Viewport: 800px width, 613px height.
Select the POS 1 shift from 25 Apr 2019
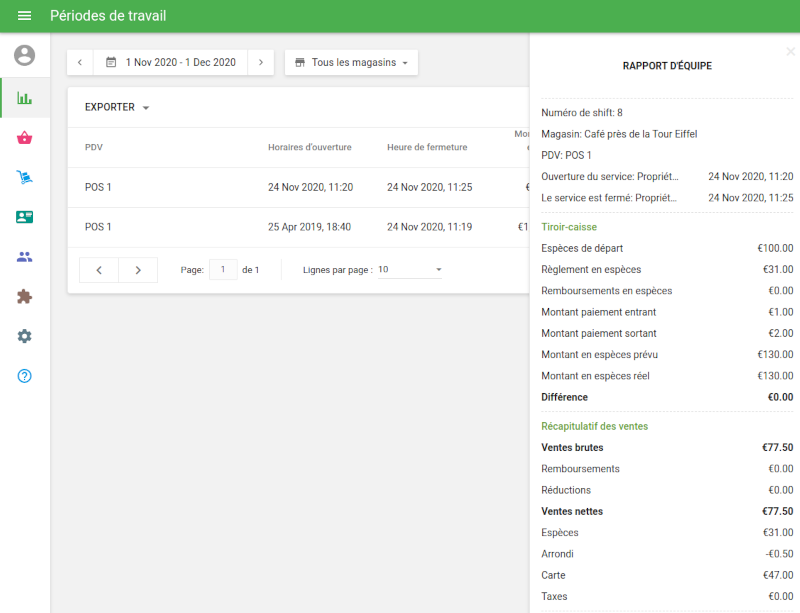tap(300, 227)
